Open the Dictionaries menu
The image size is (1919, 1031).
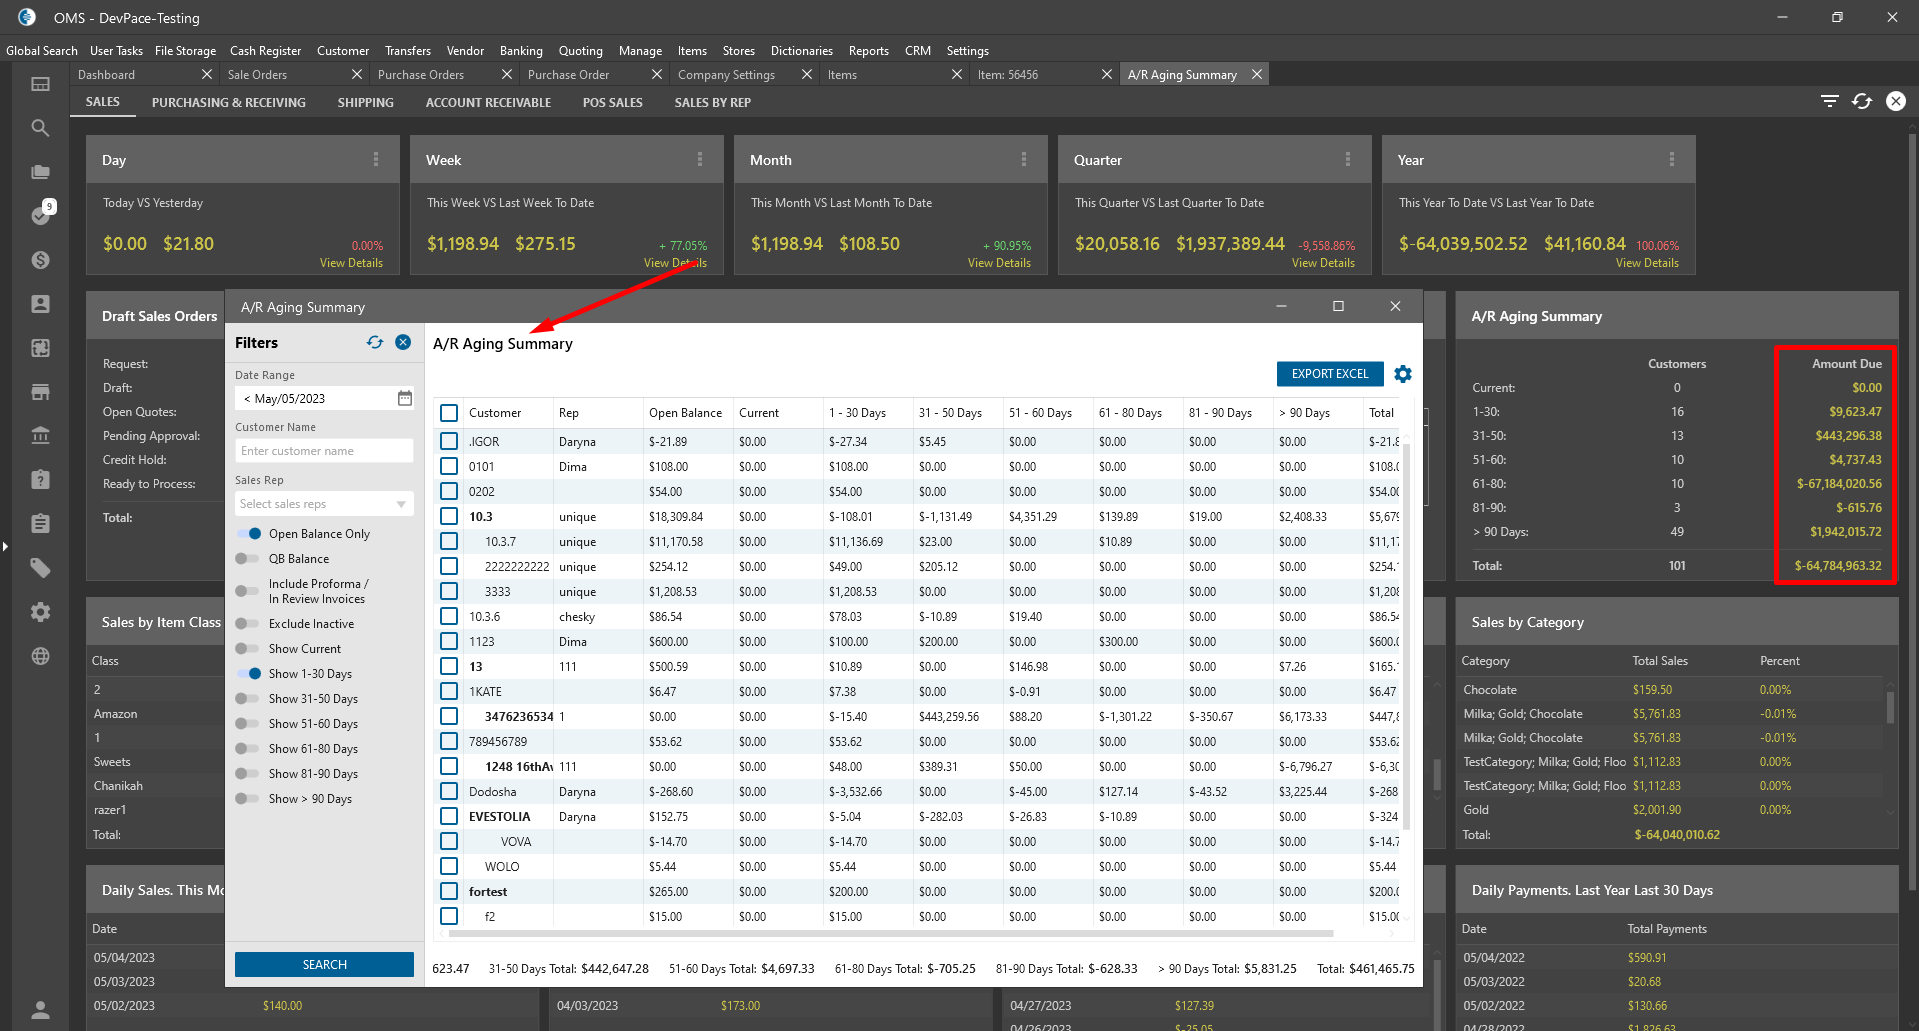(801, 51)
